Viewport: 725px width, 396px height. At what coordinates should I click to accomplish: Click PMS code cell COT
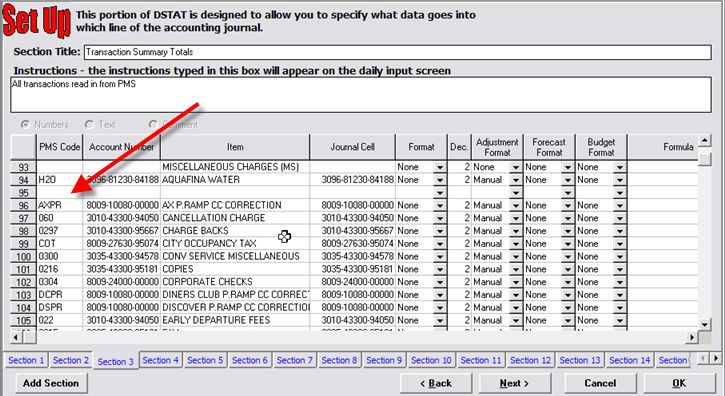pos(59,244)
